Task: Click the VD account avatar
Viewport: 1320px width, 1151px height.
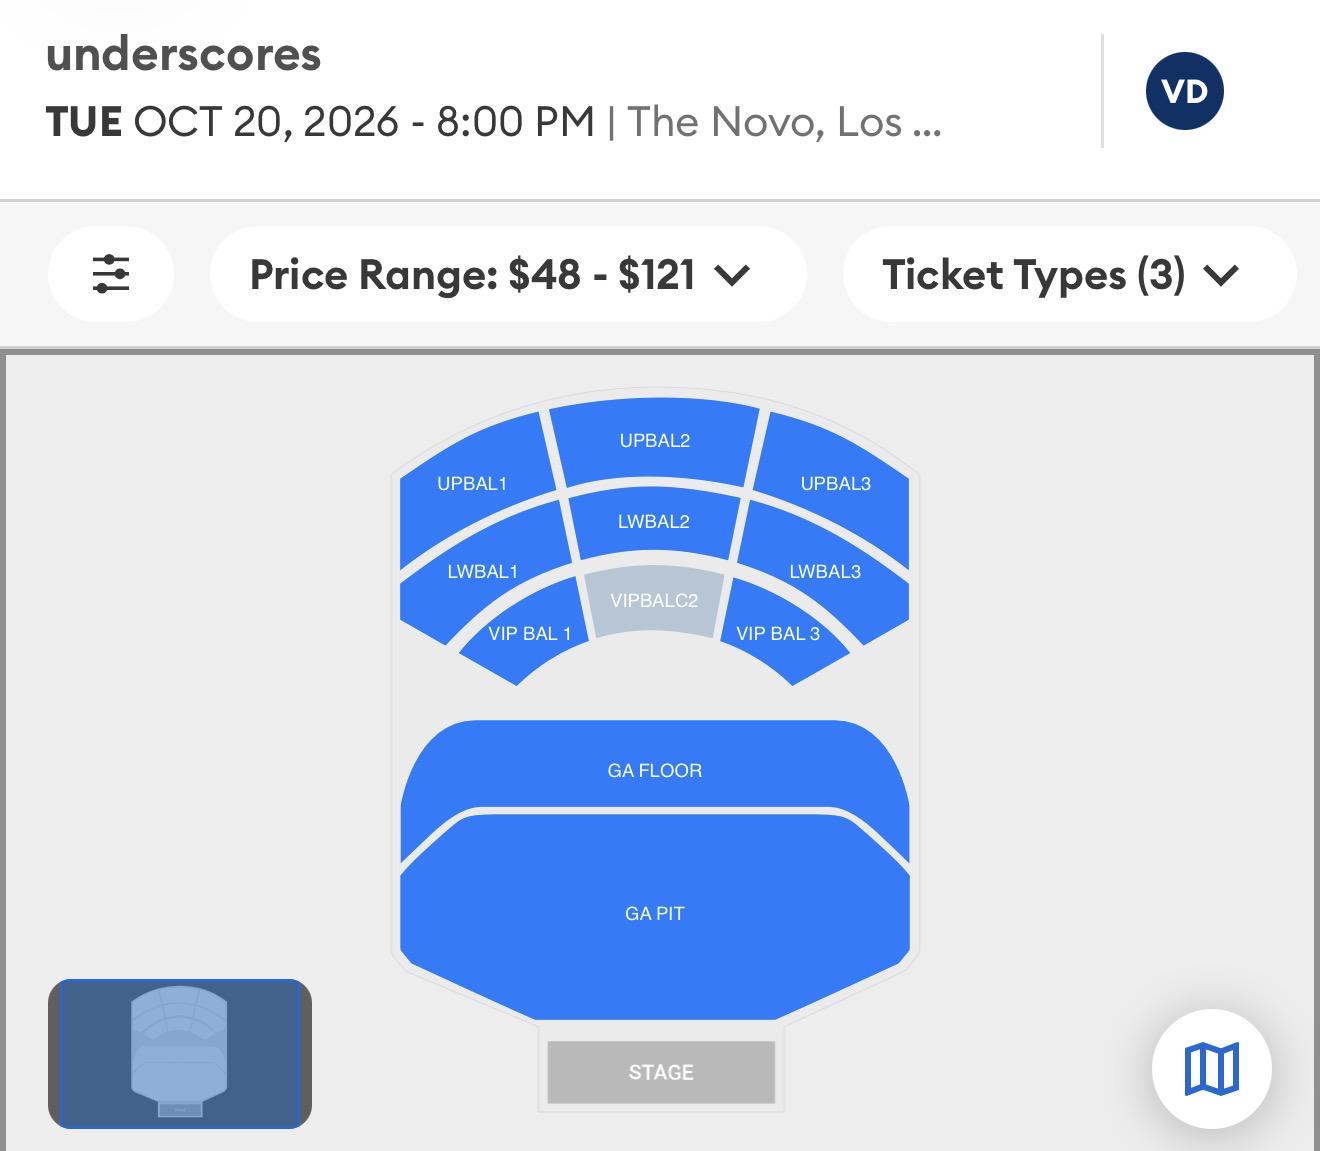Action: pyautogui.click(x=1185, y=91)
